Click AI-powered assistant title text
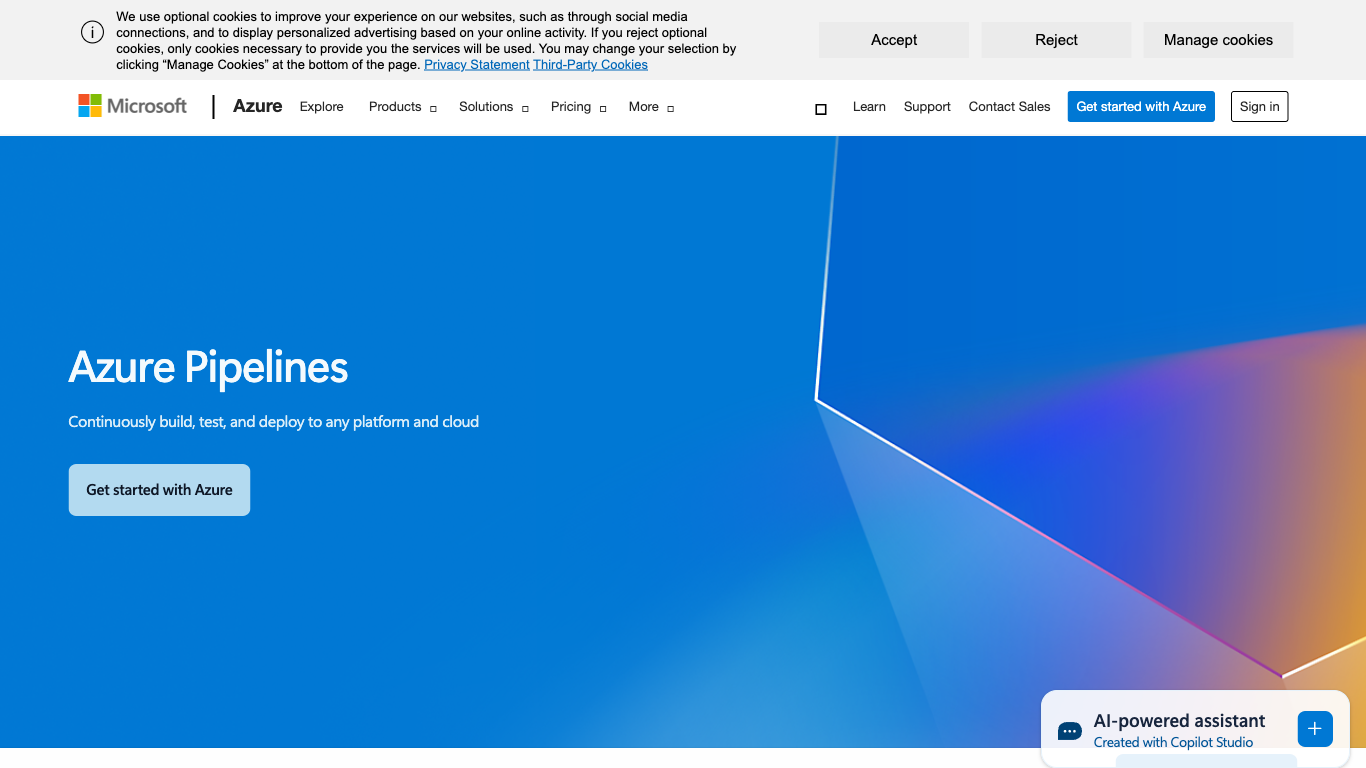 point(1179,721)
